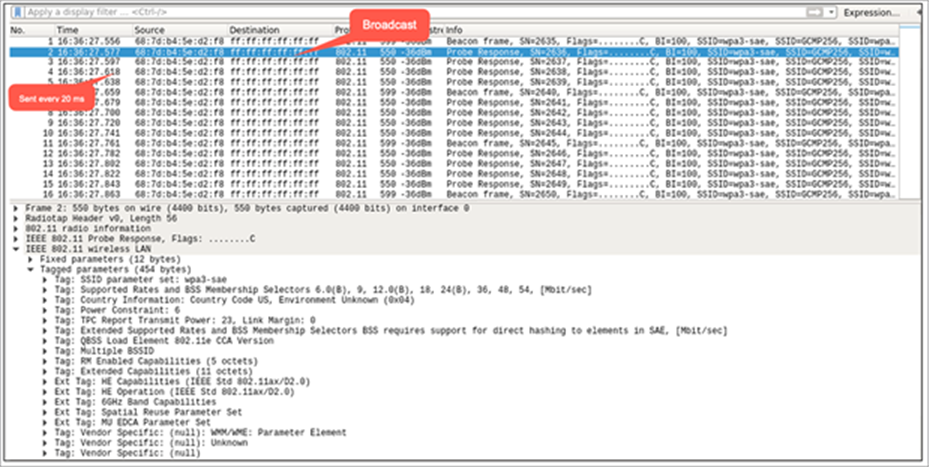
Task: Select the Beacon frame packet SN=2650
Action: (x=454, y=194)
